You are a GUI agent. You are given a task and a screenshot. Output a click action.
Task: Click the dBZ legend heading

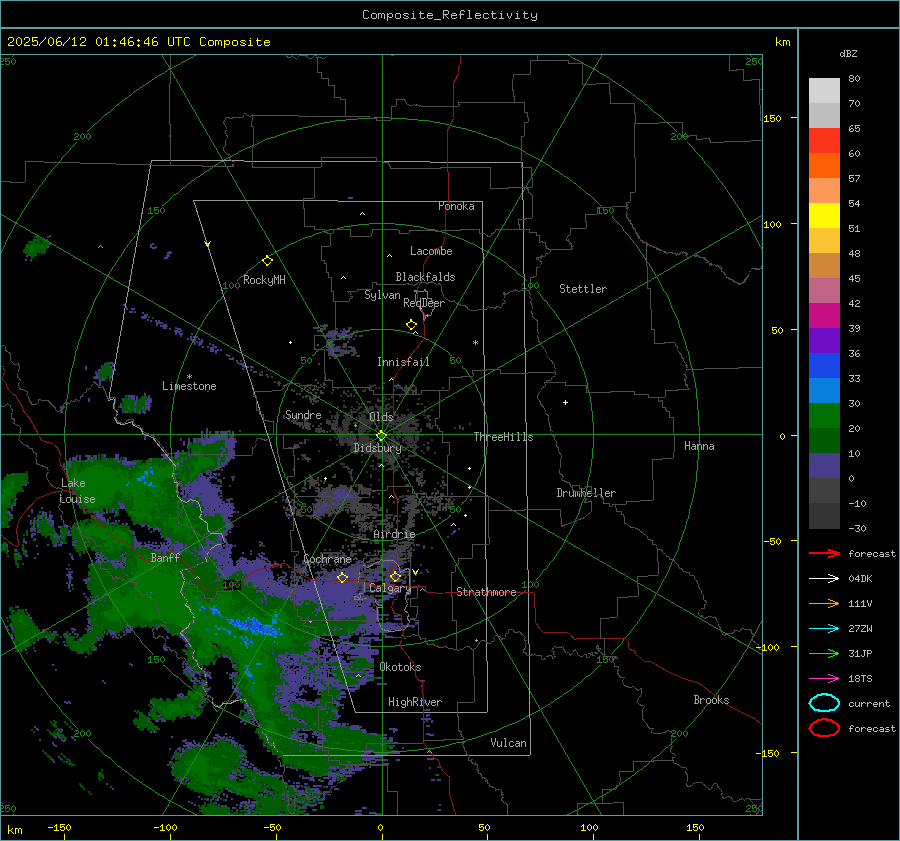[x=848, y=54]
